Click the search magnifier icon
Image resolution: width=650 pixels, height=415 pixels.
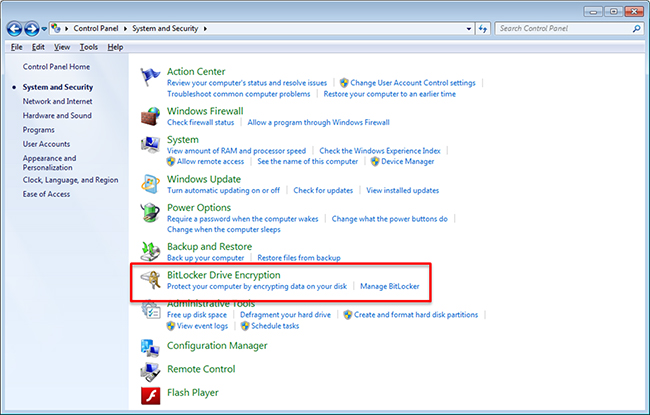click(636, 29)
